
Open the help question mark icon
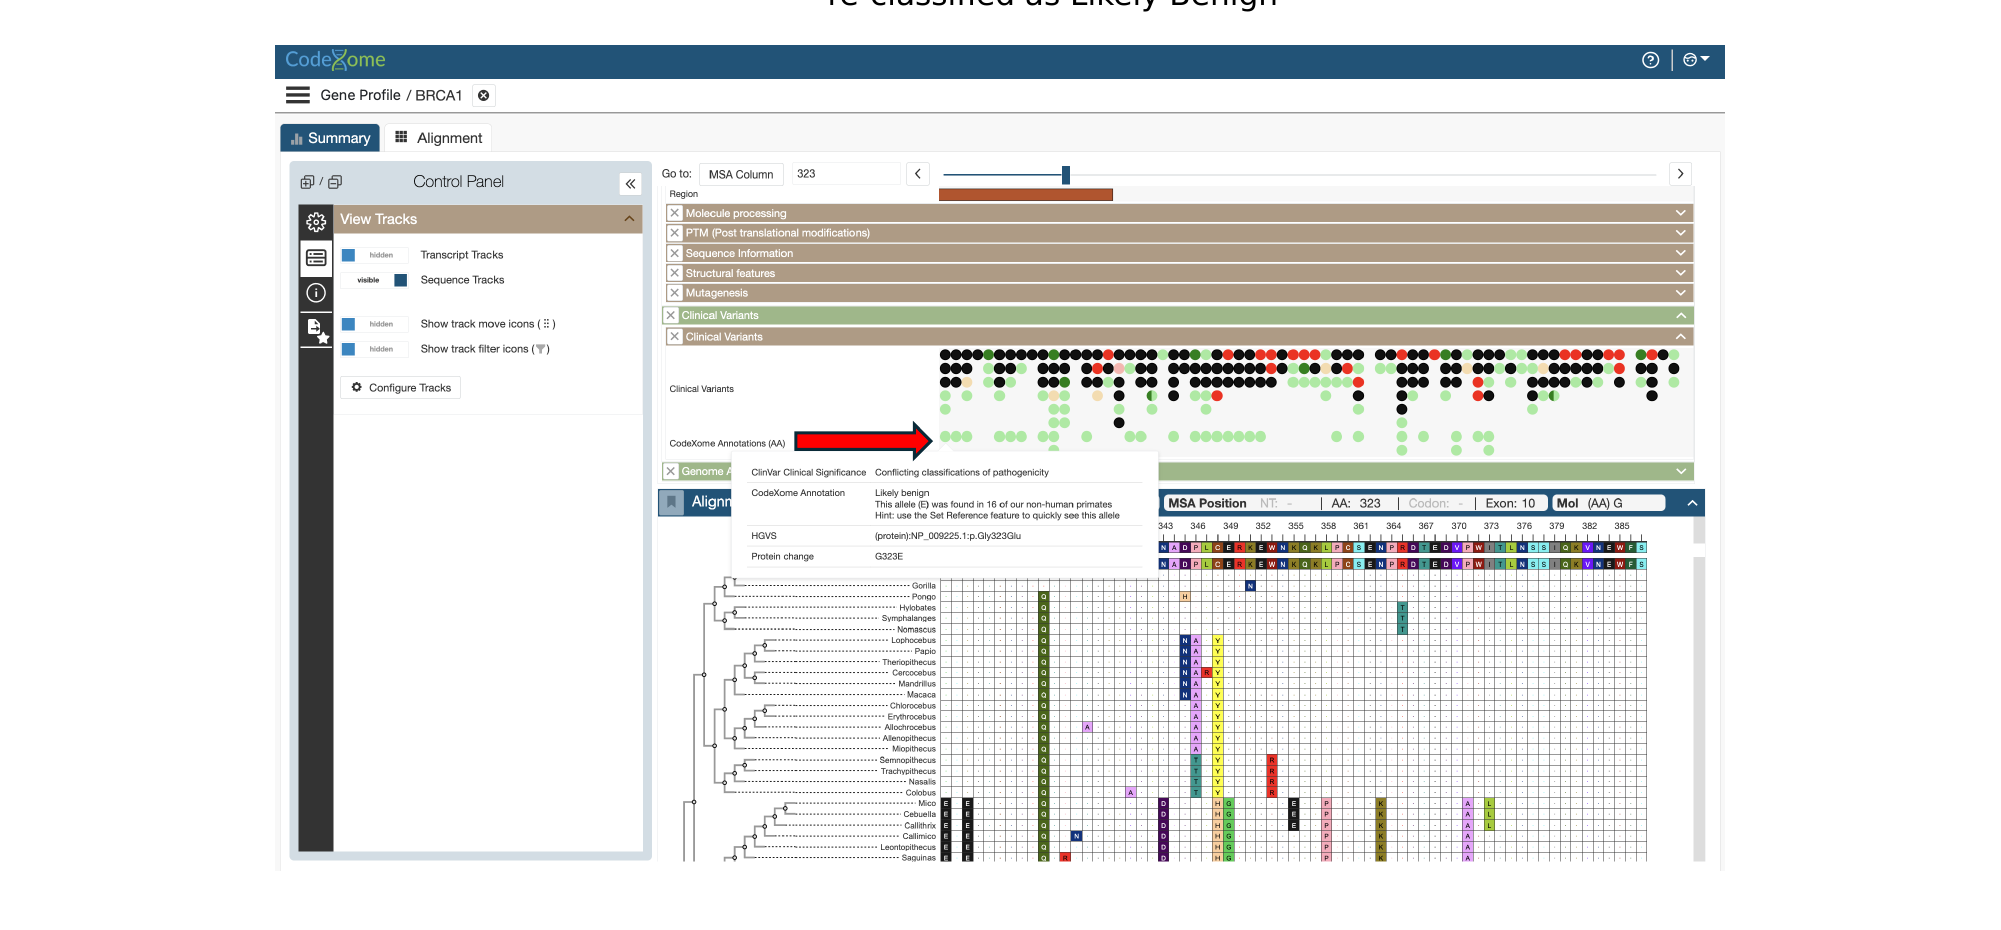[x=1650, y=60]
